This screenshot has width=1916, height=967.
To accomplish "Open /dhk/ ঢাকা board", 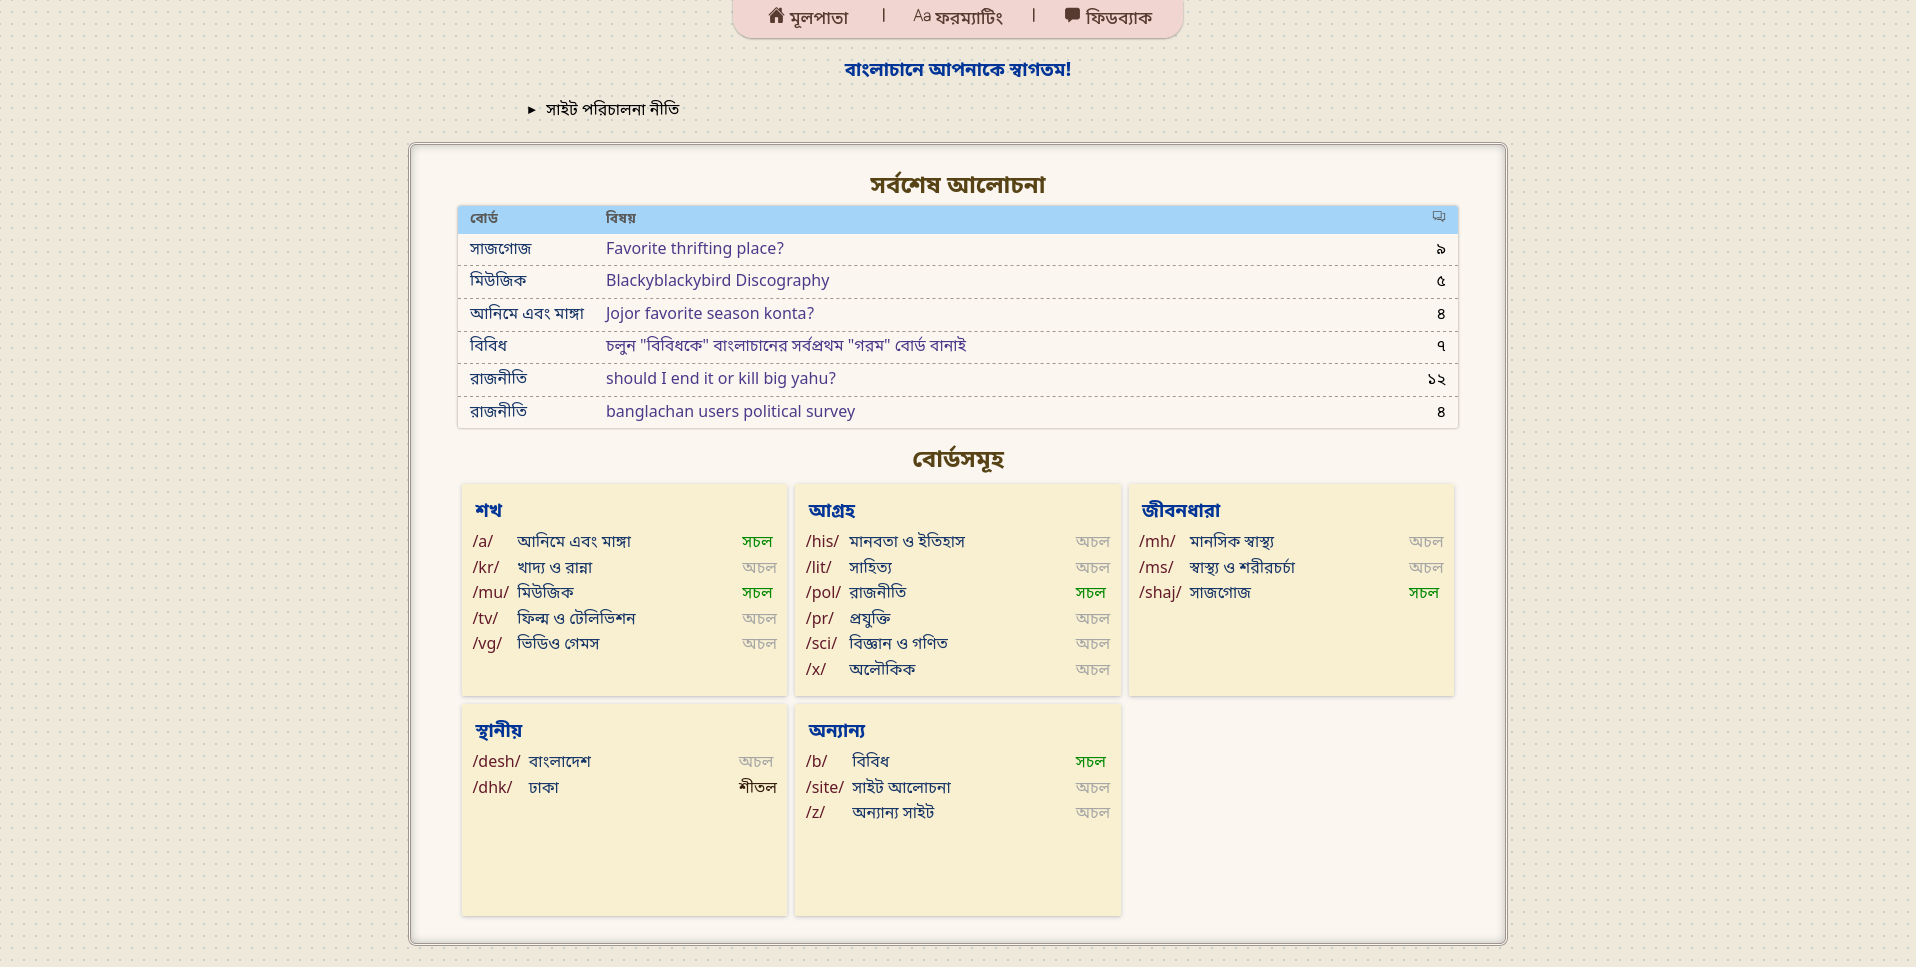I will [x=543, y=787].
